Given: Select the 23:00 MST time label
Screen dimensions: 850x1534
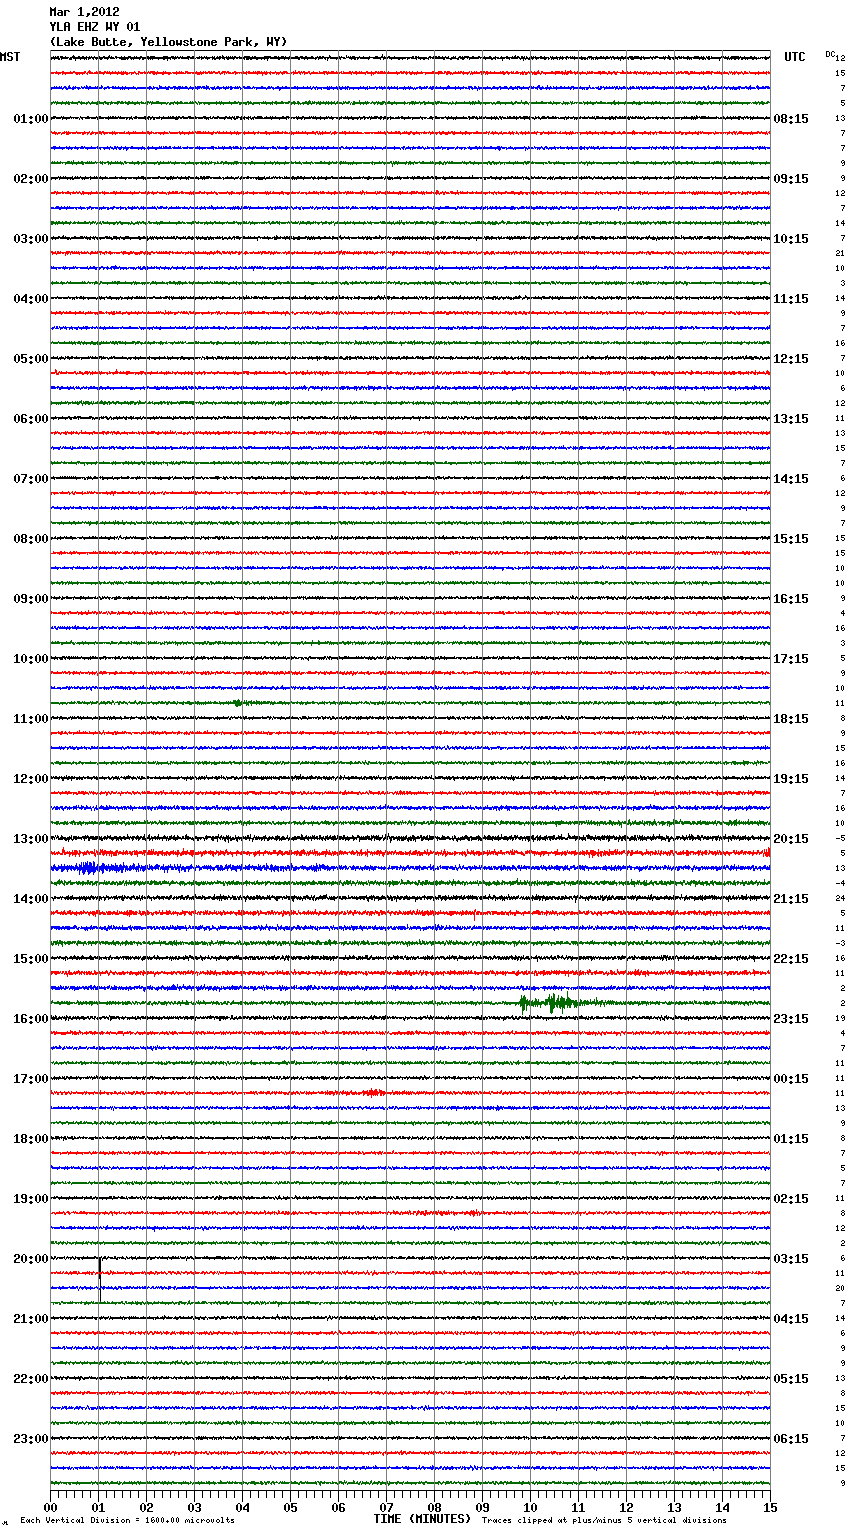Looking at the screenshot, I should (30, 1439).
